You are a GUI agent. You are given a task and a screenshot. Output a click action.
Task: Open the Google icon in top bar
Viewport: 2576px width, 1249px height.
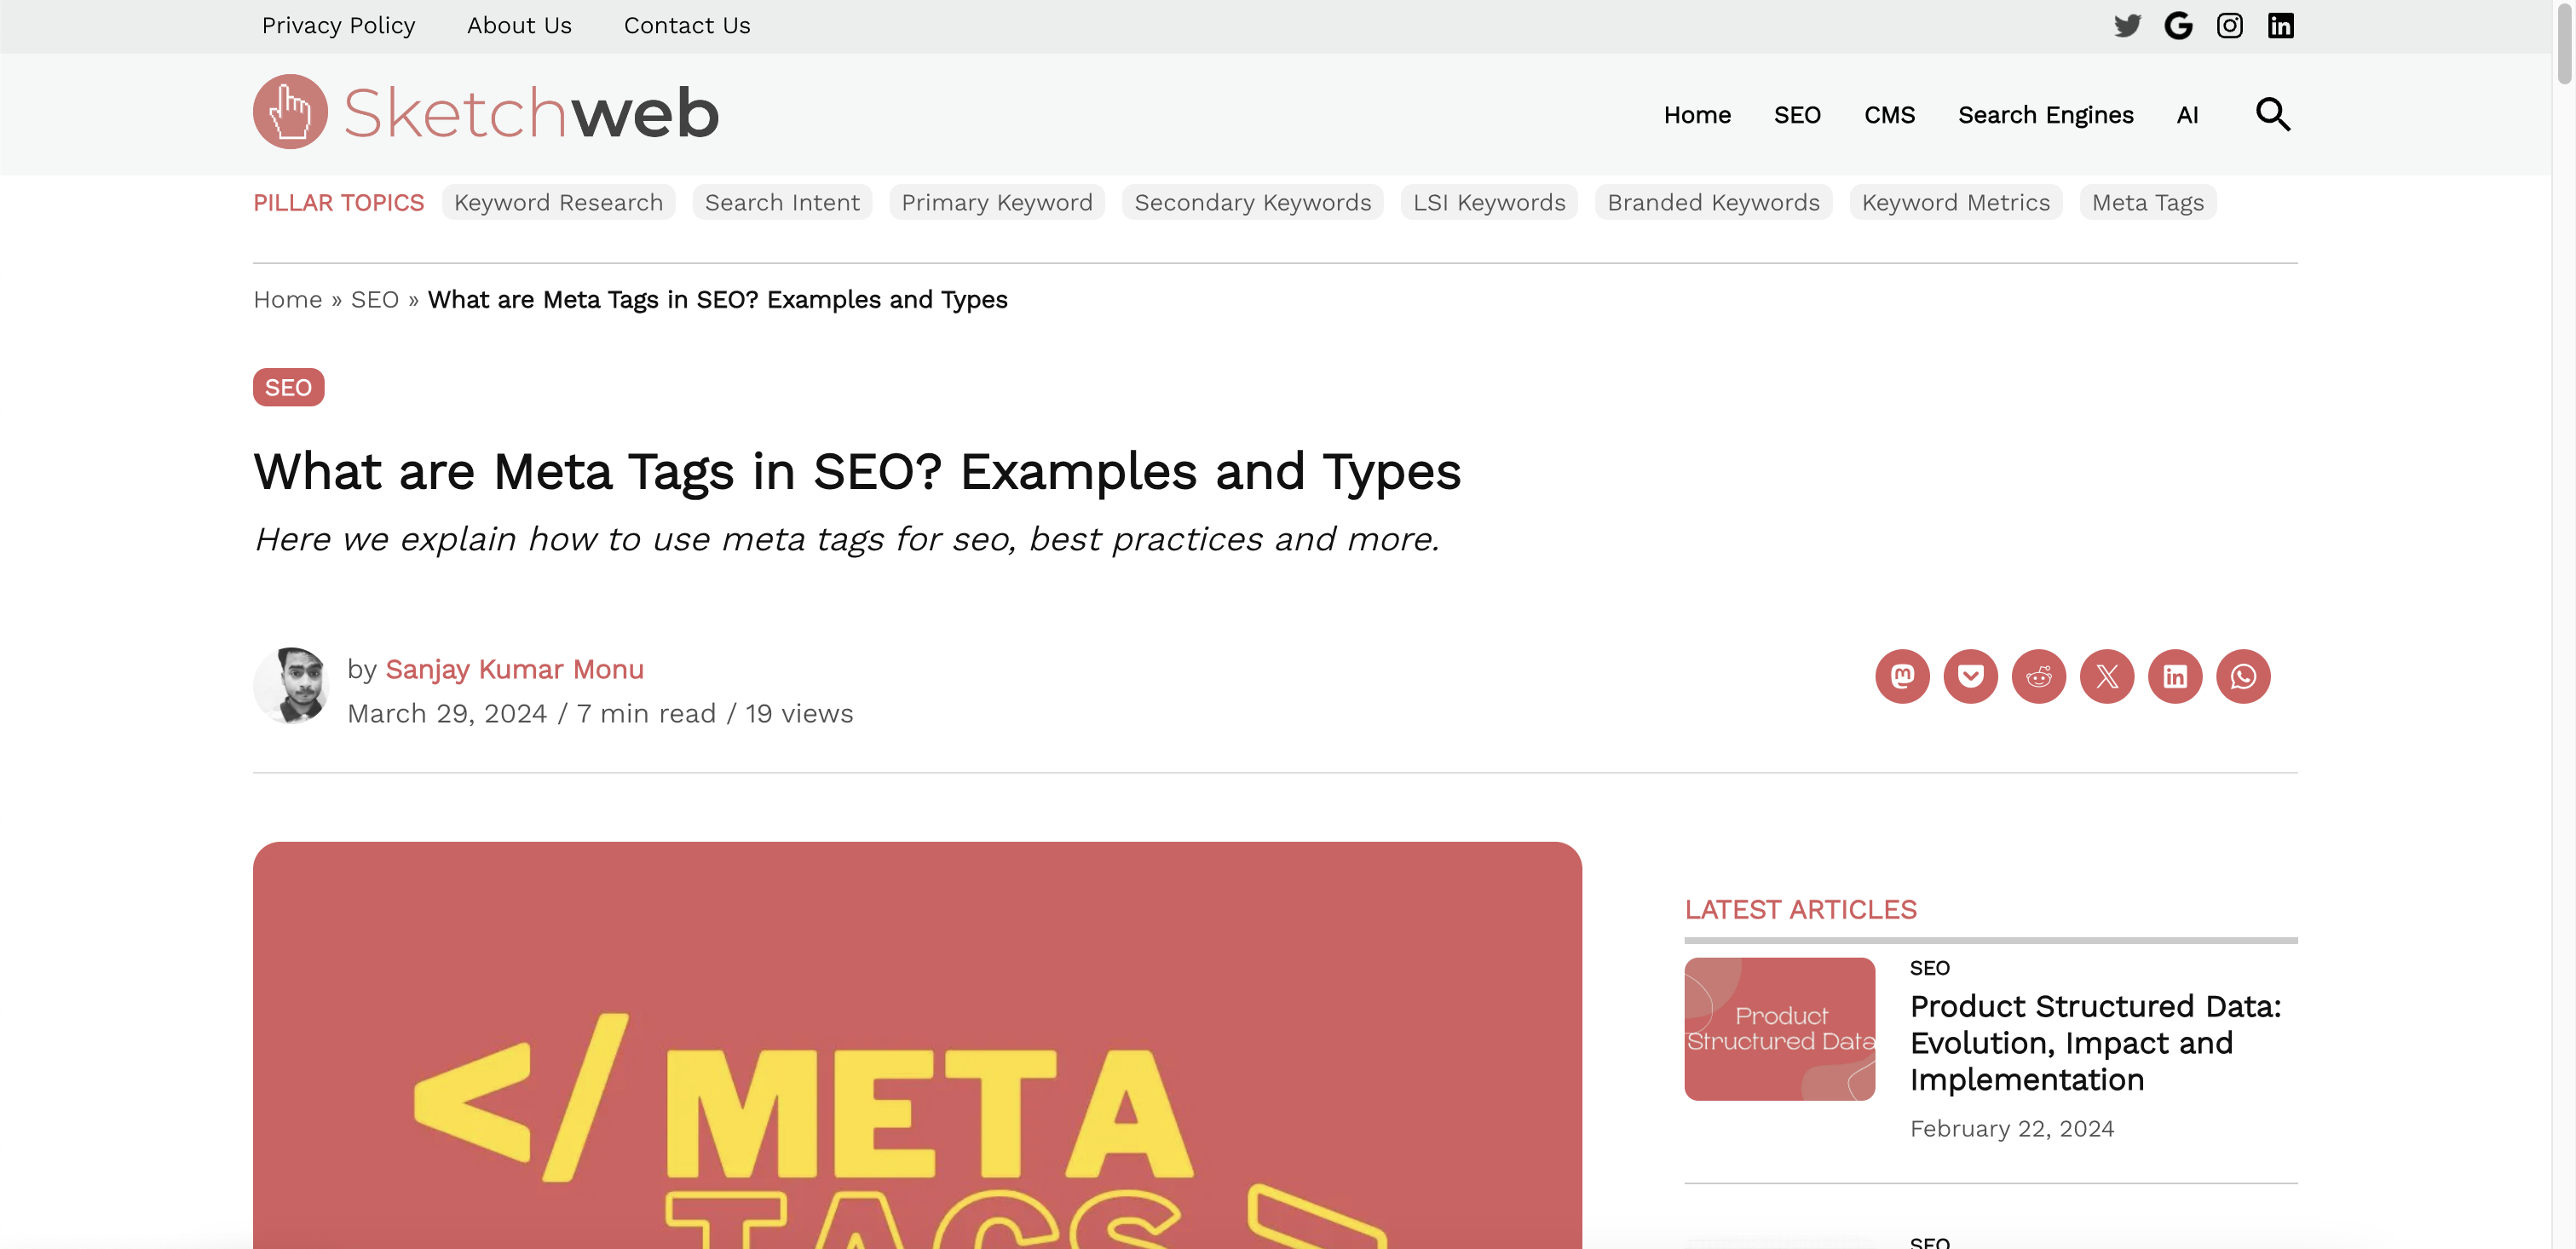point(2178,26)
